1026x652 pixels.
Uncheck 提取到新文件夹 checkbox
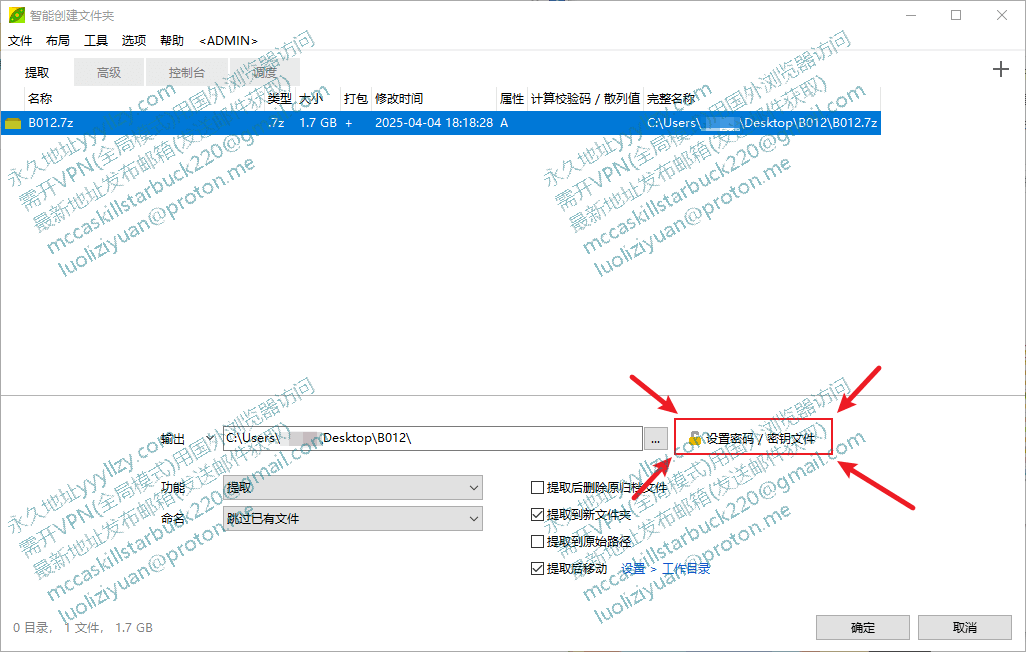coord(537,515)
